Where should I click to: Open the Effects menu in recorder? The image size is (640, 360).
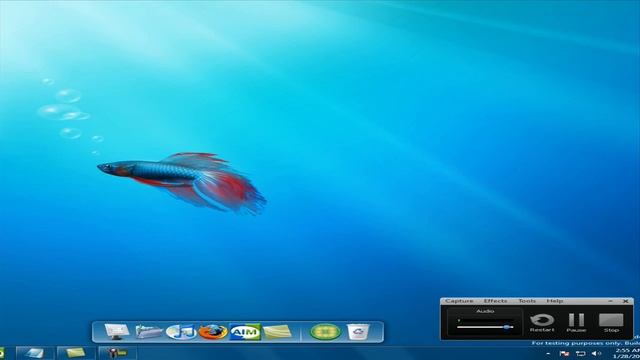[x=495, y=301]
